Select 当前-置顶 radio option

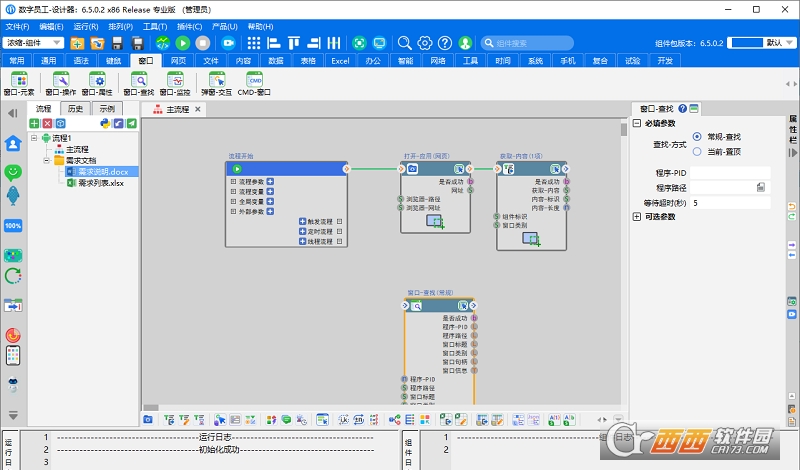pos(697,152)
